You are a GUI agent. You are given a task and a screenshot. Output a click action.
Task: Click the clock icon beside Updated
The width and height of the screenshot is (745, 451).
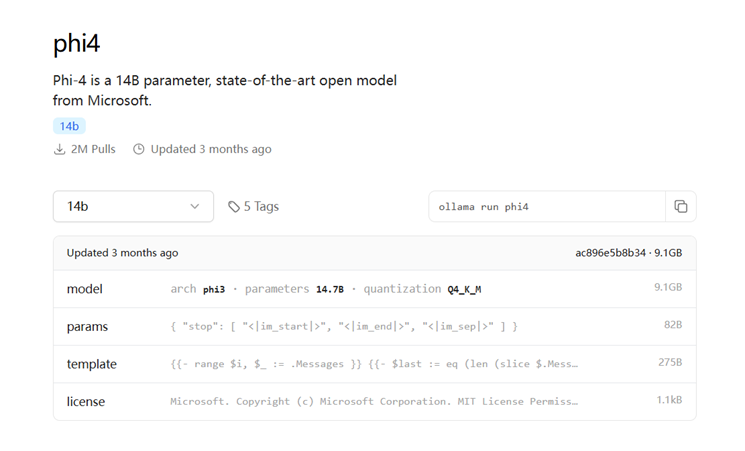[x=139, y=149]
